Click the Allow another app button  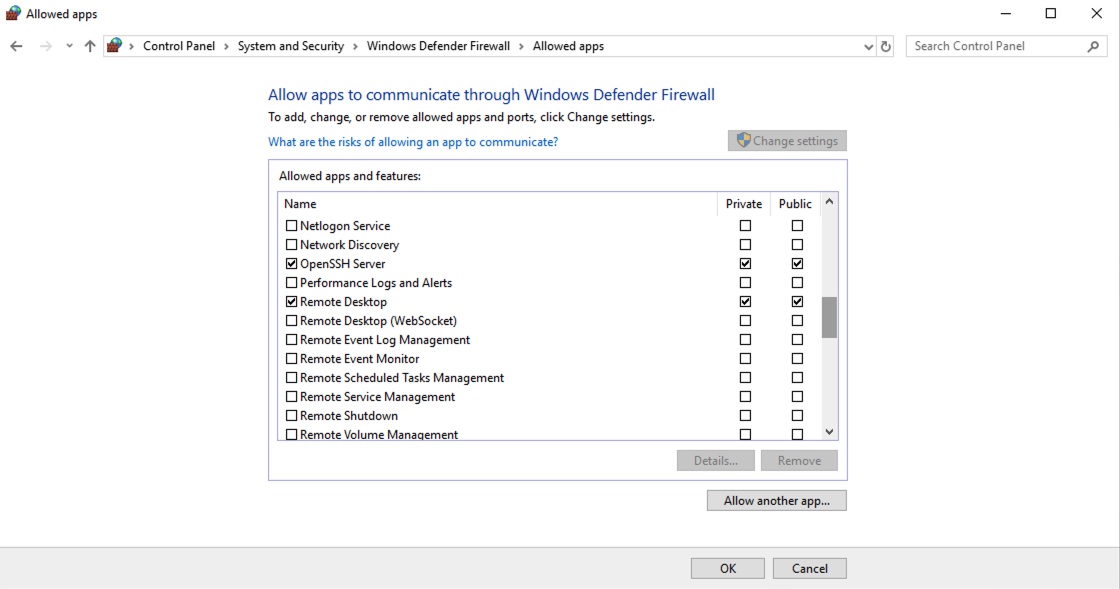776,500
